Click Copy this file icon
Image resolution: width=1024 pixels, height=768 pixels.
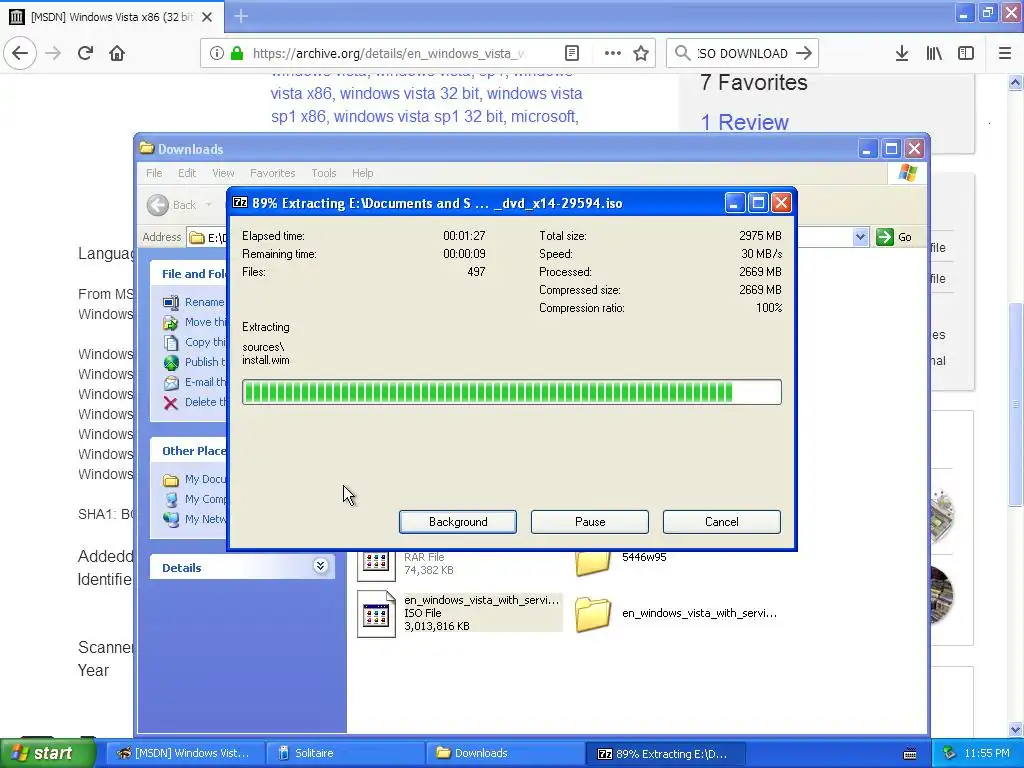tap(170, 342)
